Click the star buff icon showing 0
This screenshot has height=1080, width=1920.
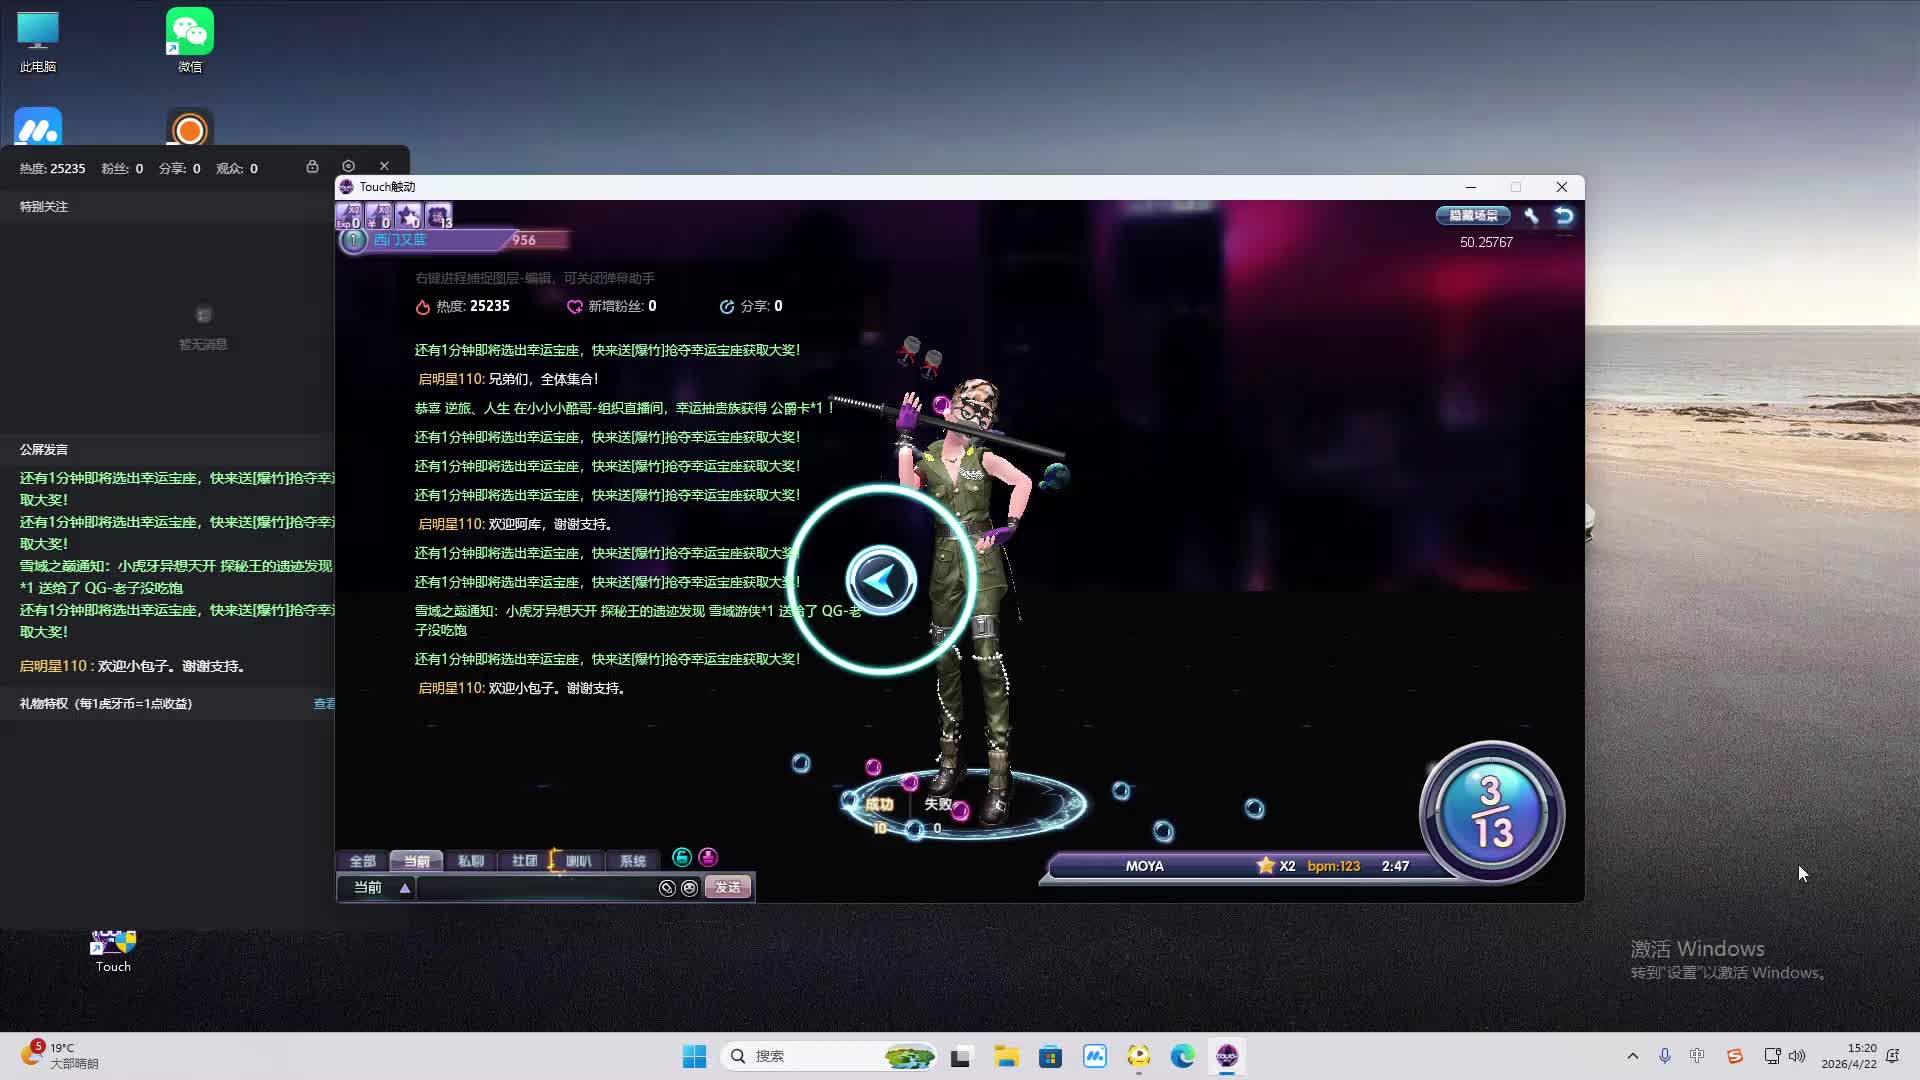tap(408, 216)
